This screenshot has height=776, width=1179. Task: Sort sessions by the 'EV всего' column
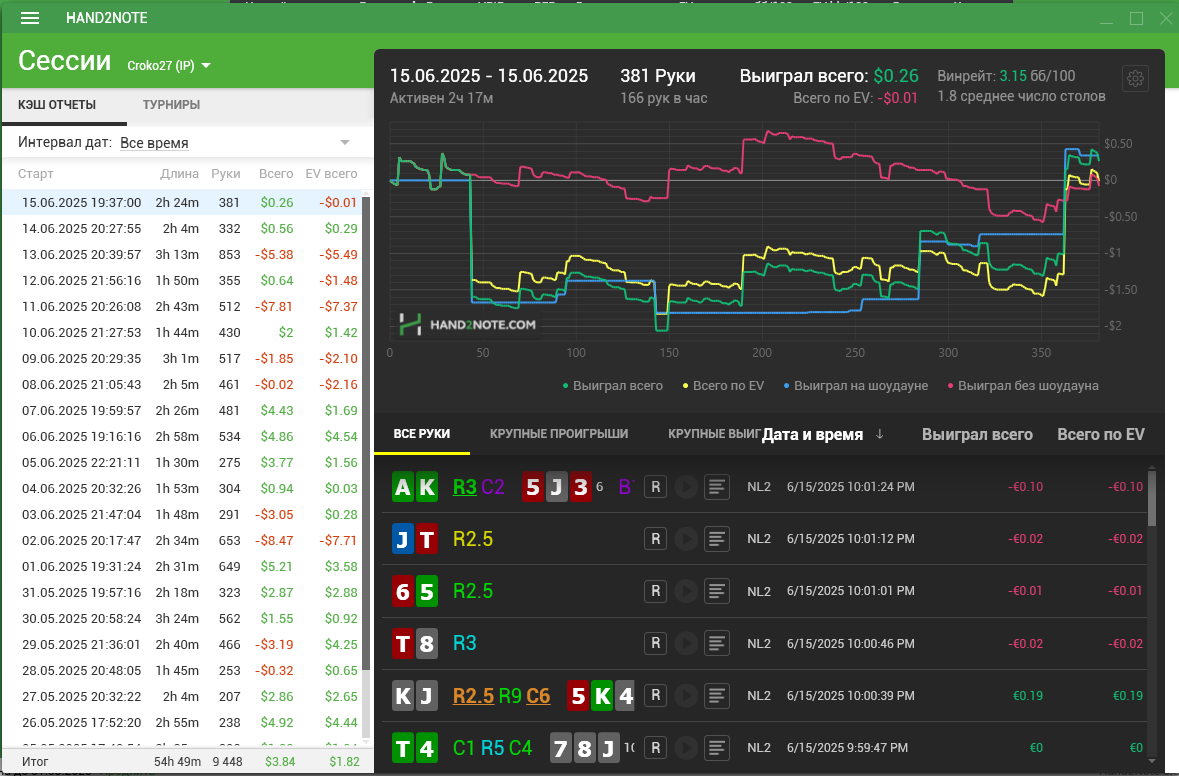332,174
